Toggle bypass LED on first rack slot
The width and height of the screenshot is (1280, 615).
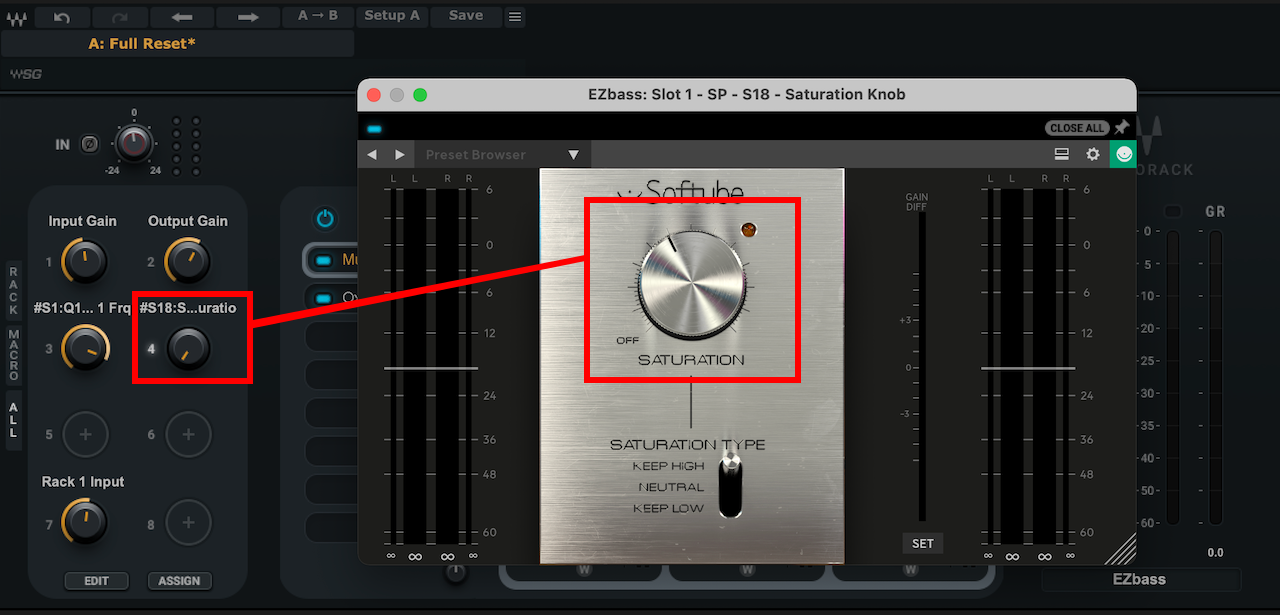tap(323, 260)
